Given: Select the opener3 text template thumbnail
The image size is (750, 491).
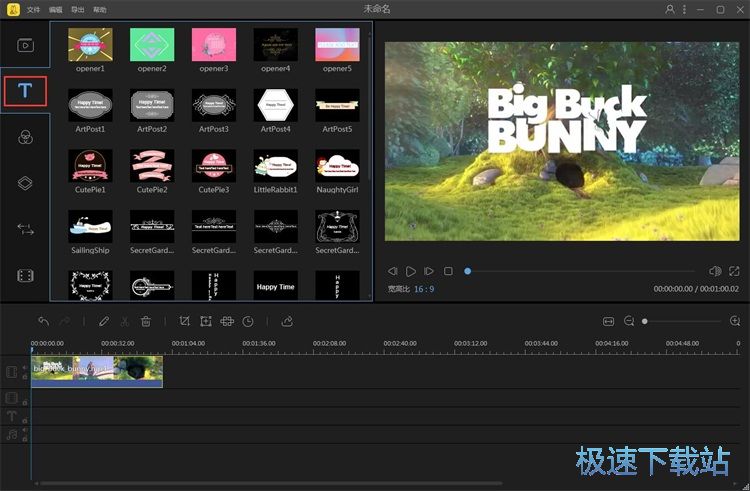Looking at the screenshot, I should click(213, 45).
